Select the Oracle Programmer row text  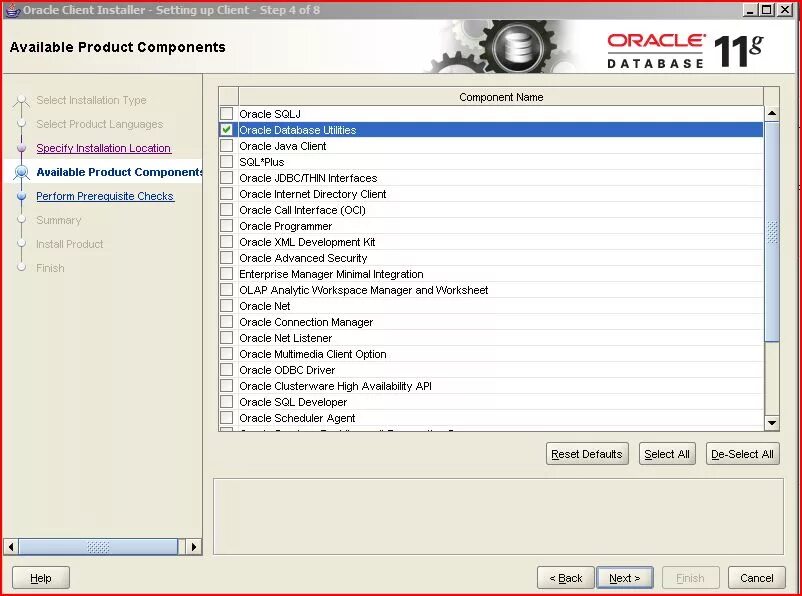point(285,226)
